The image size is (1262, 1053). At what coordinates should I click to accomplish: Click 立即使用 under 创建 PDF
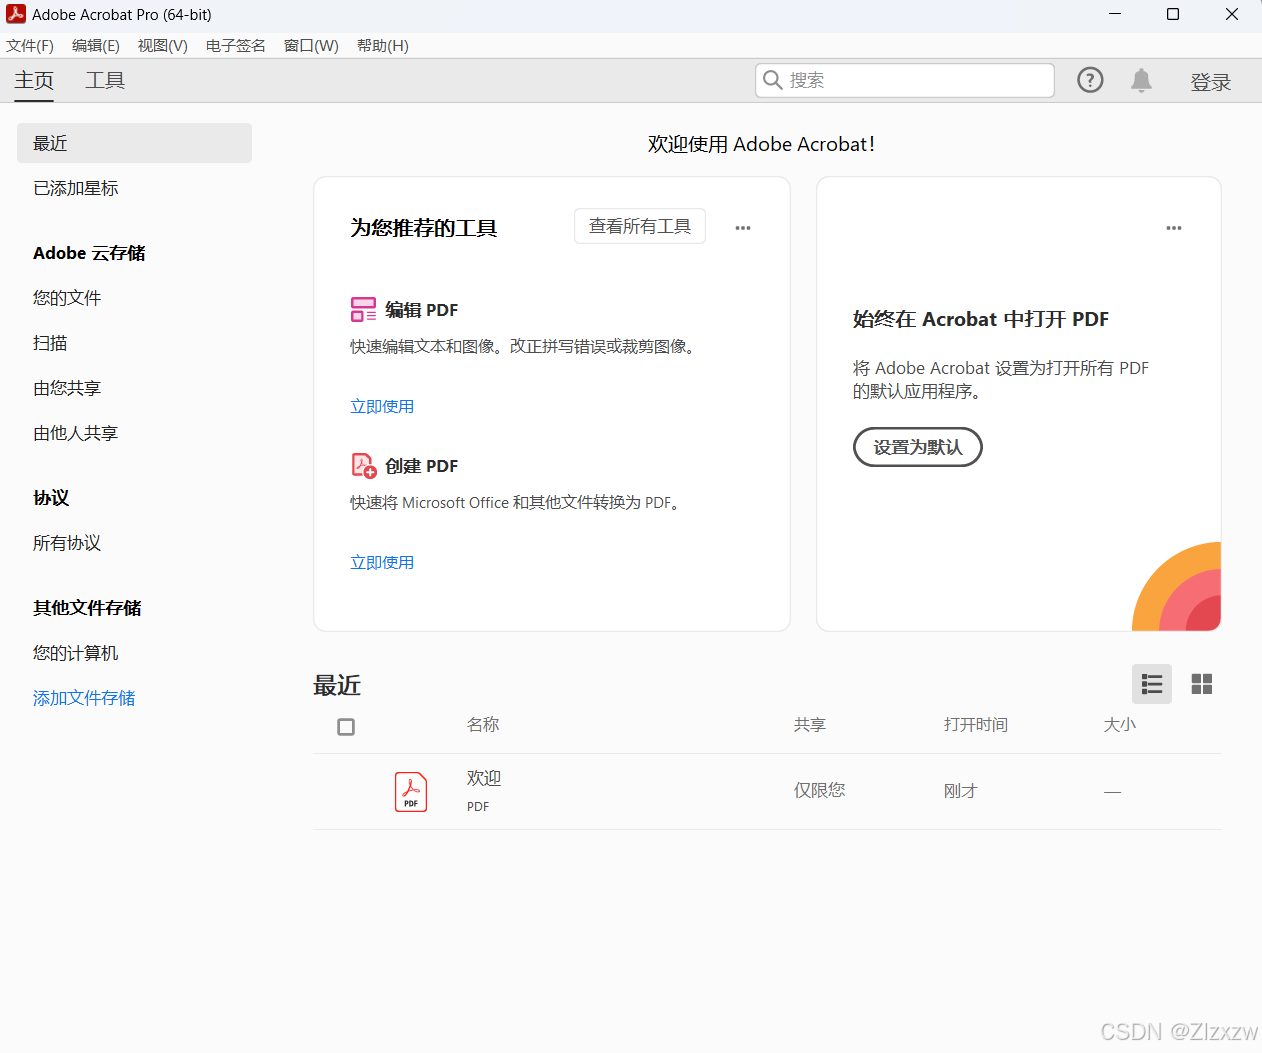[382, 562]
